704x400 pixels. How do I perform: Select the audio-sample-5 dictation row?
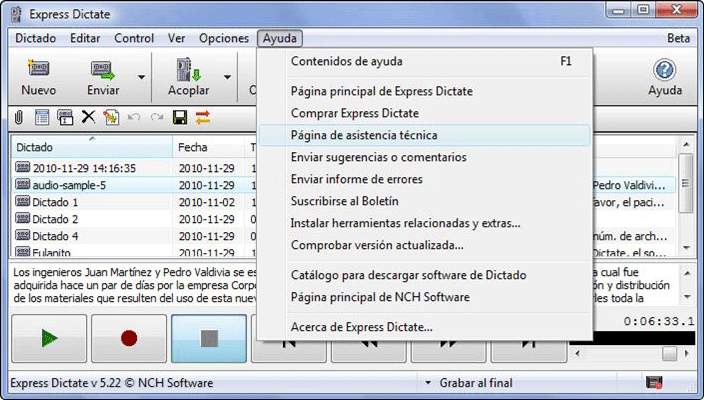pyautogui.click(x=68, y=185)
